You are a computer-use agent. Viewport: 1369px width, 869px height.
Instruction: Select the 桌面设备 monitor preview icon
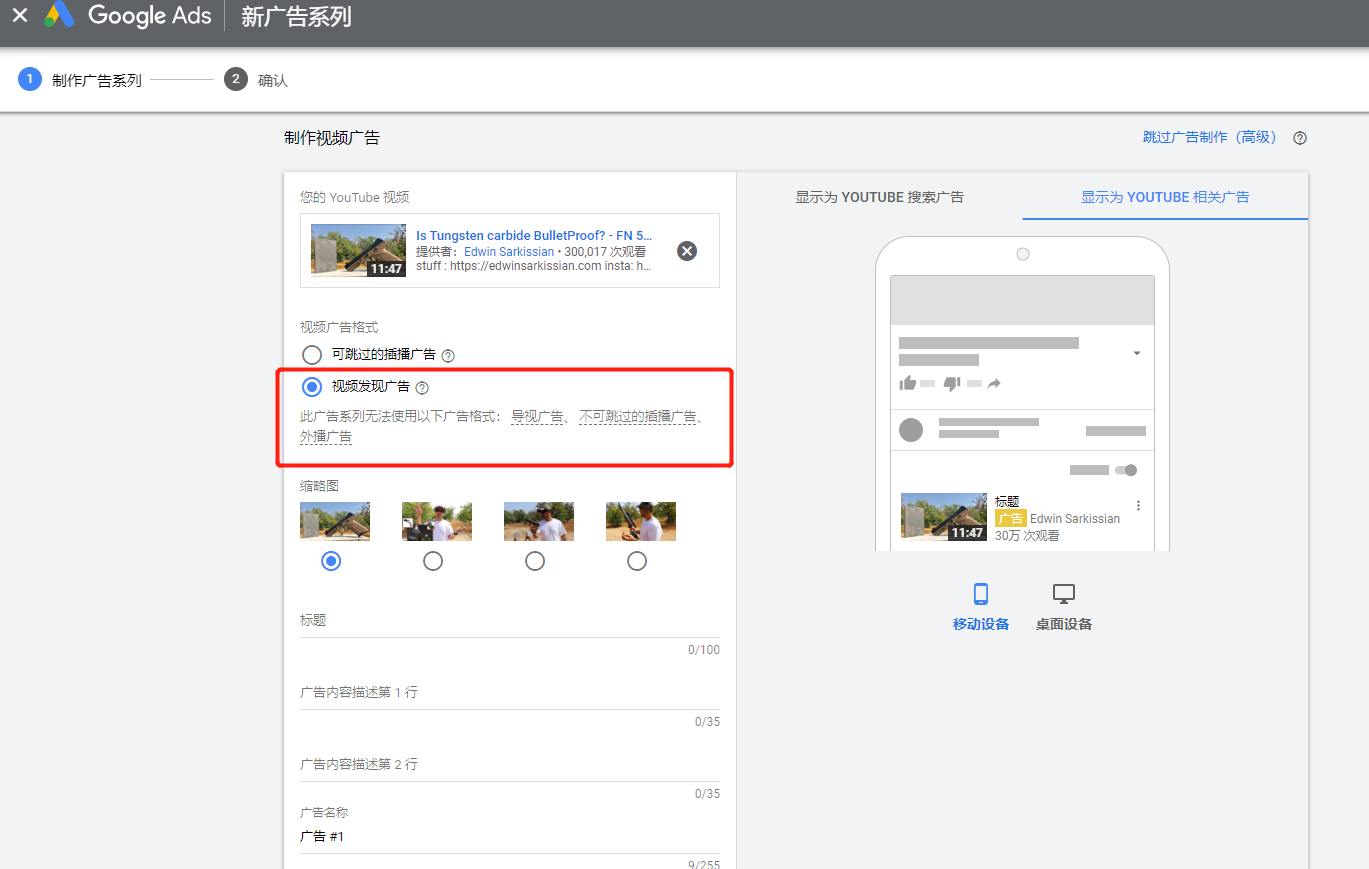1064,594
